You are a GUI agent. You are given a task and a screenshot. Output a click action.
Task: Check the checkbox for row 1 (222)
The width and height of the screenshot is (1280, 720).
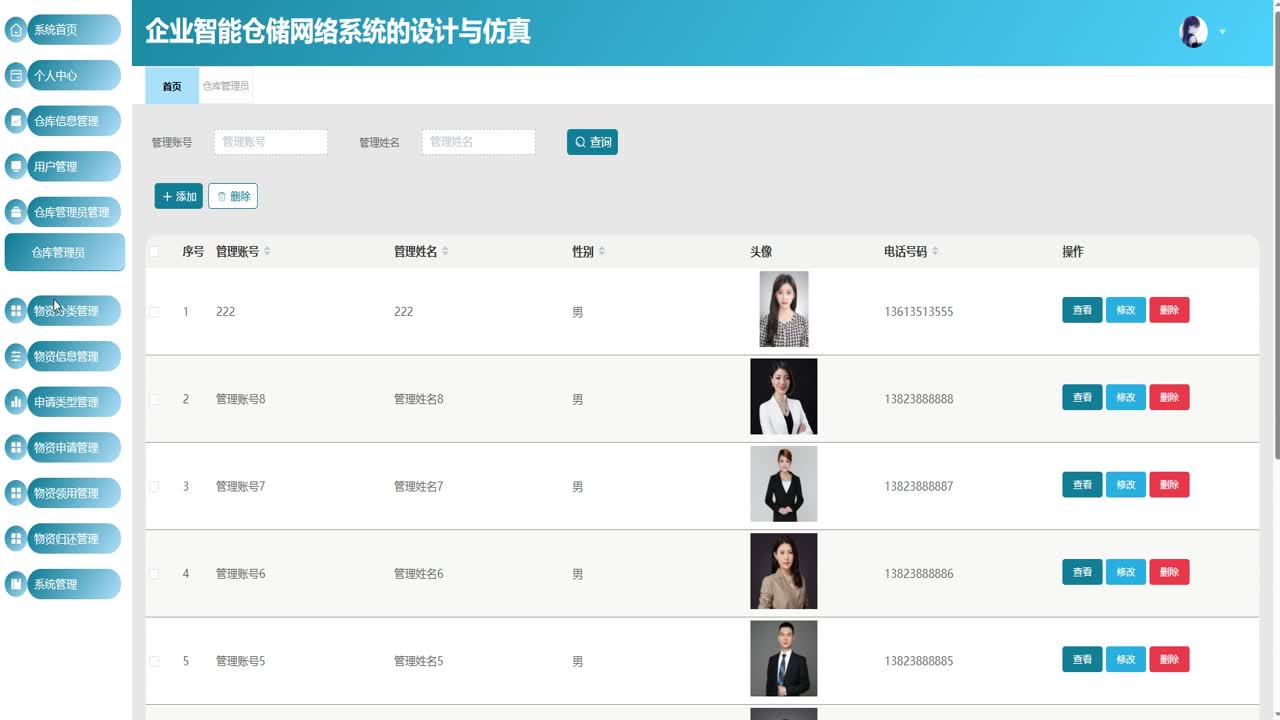(154, 312)
